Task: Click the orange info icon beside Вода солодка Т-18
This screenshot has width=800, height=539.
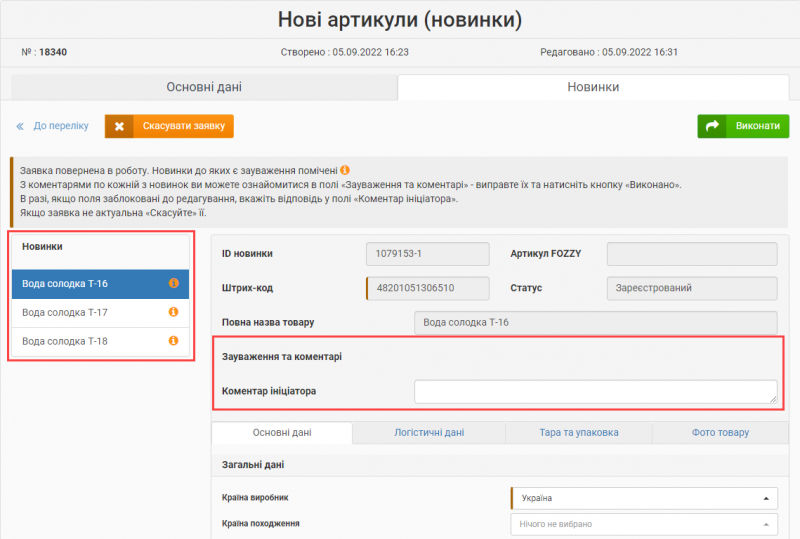Action: (173, 340)
